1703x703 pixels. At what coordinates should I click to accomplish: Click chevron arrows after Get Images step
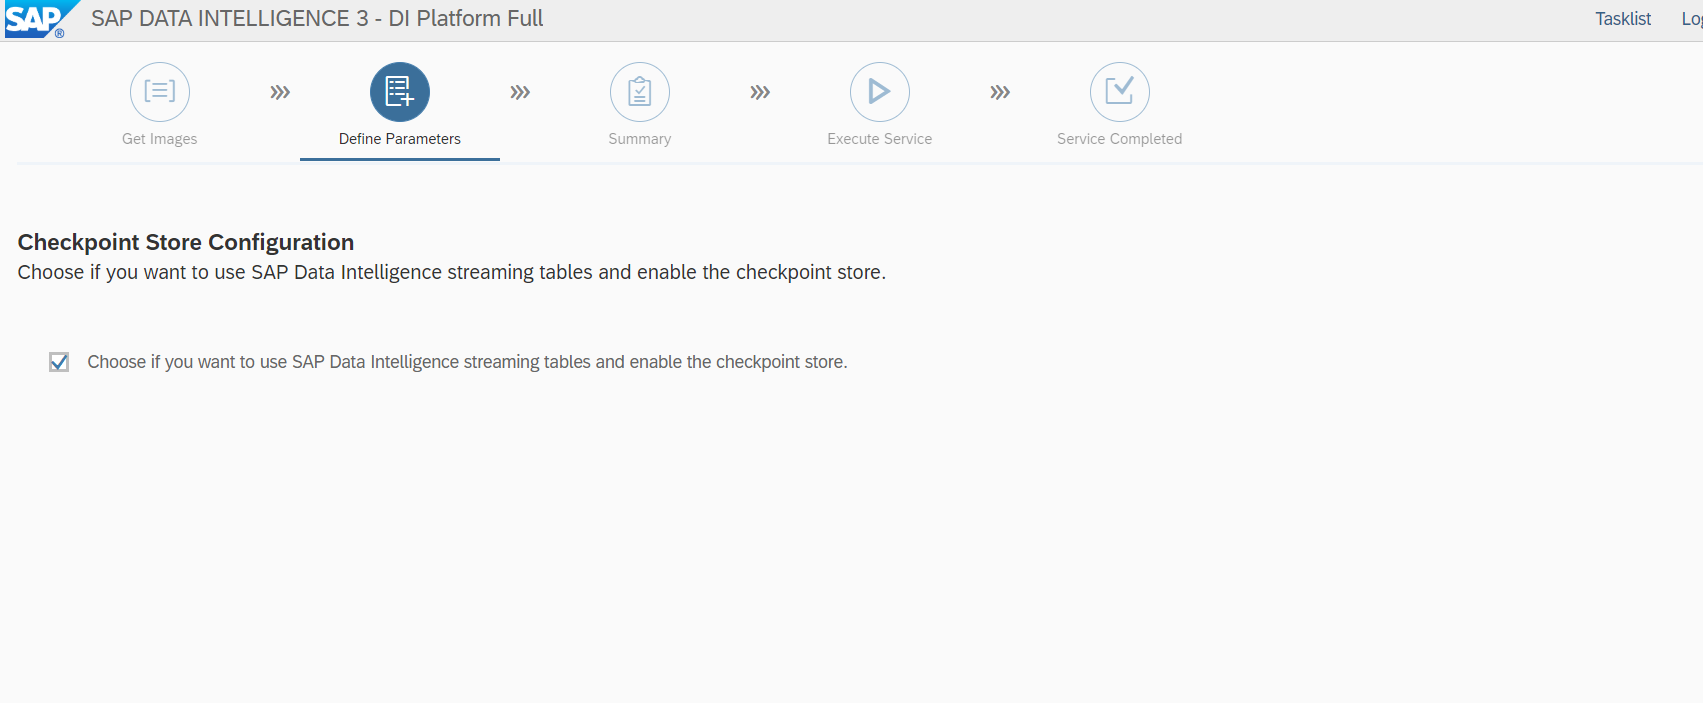point(280,92)
